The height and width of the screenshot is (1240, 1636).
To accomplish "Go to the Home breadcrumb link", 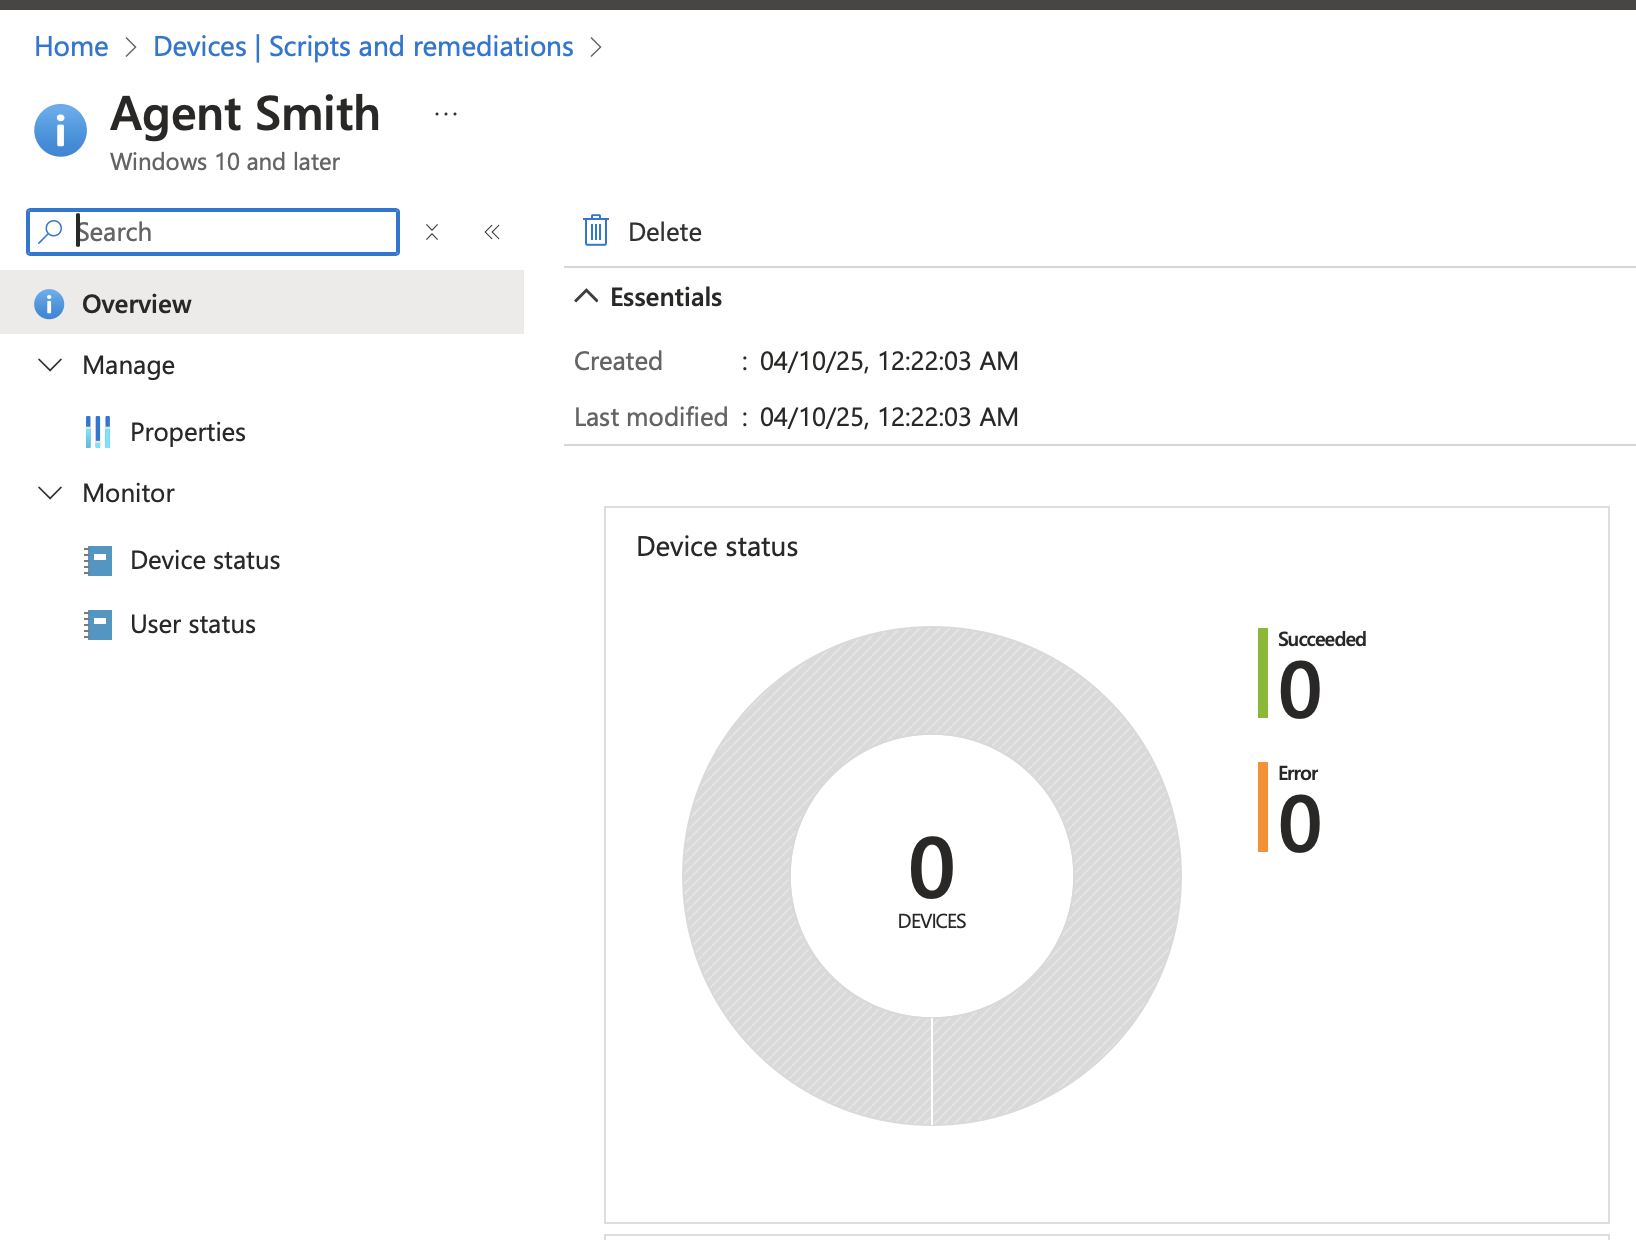I will [71, 47].
